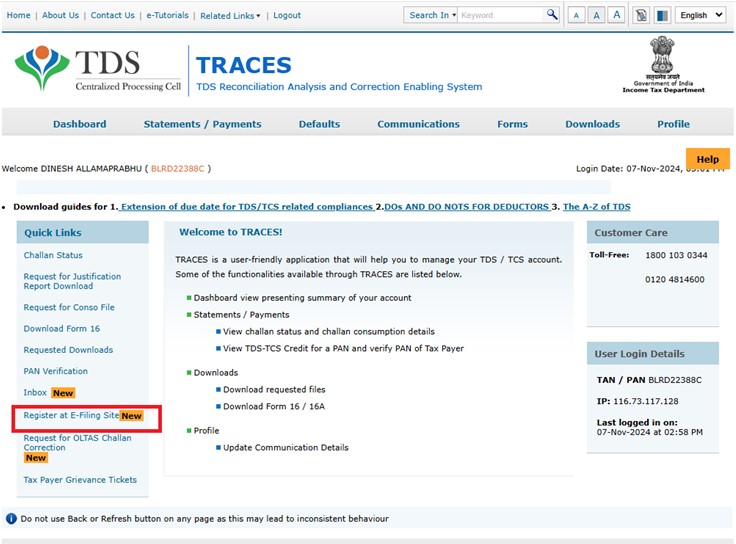Click the phone number 0120 4814600
Image resolution: width=736 pixels, height=544 pixels.
coord(675,279)
